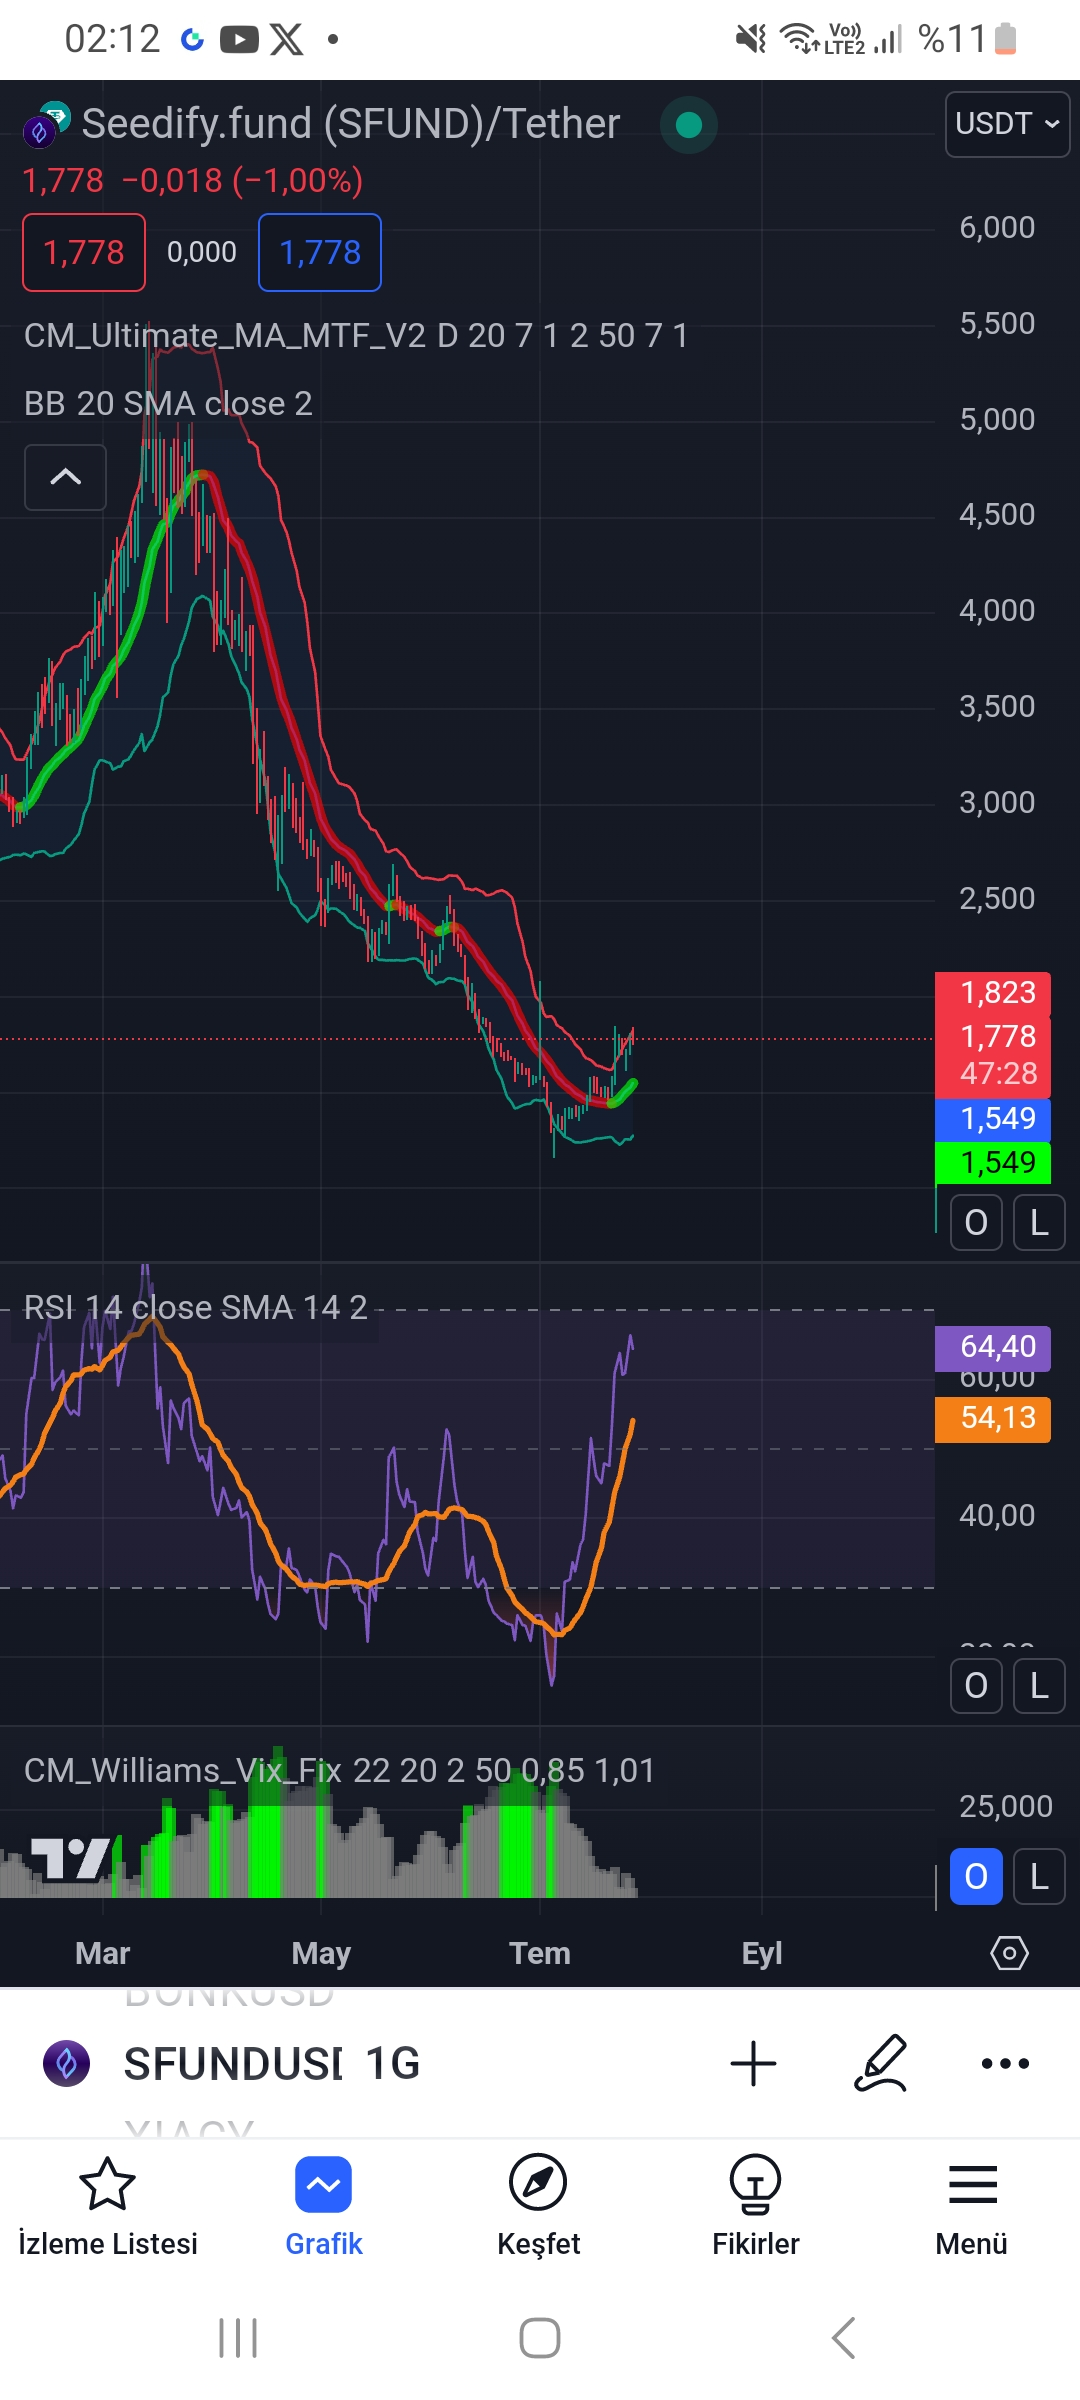
Task: Tap the red sell price 1,778 box
Action: (84, 252)
